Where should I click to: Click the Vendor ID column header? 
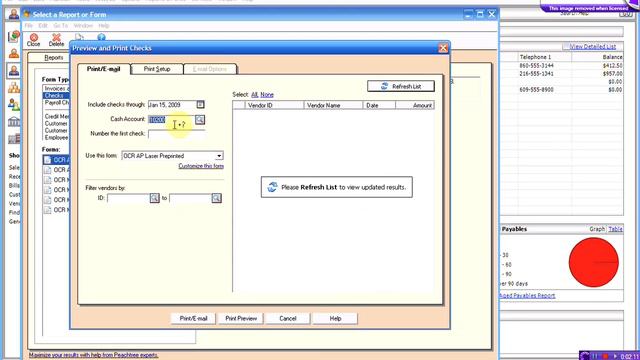(x=274, y=105)
